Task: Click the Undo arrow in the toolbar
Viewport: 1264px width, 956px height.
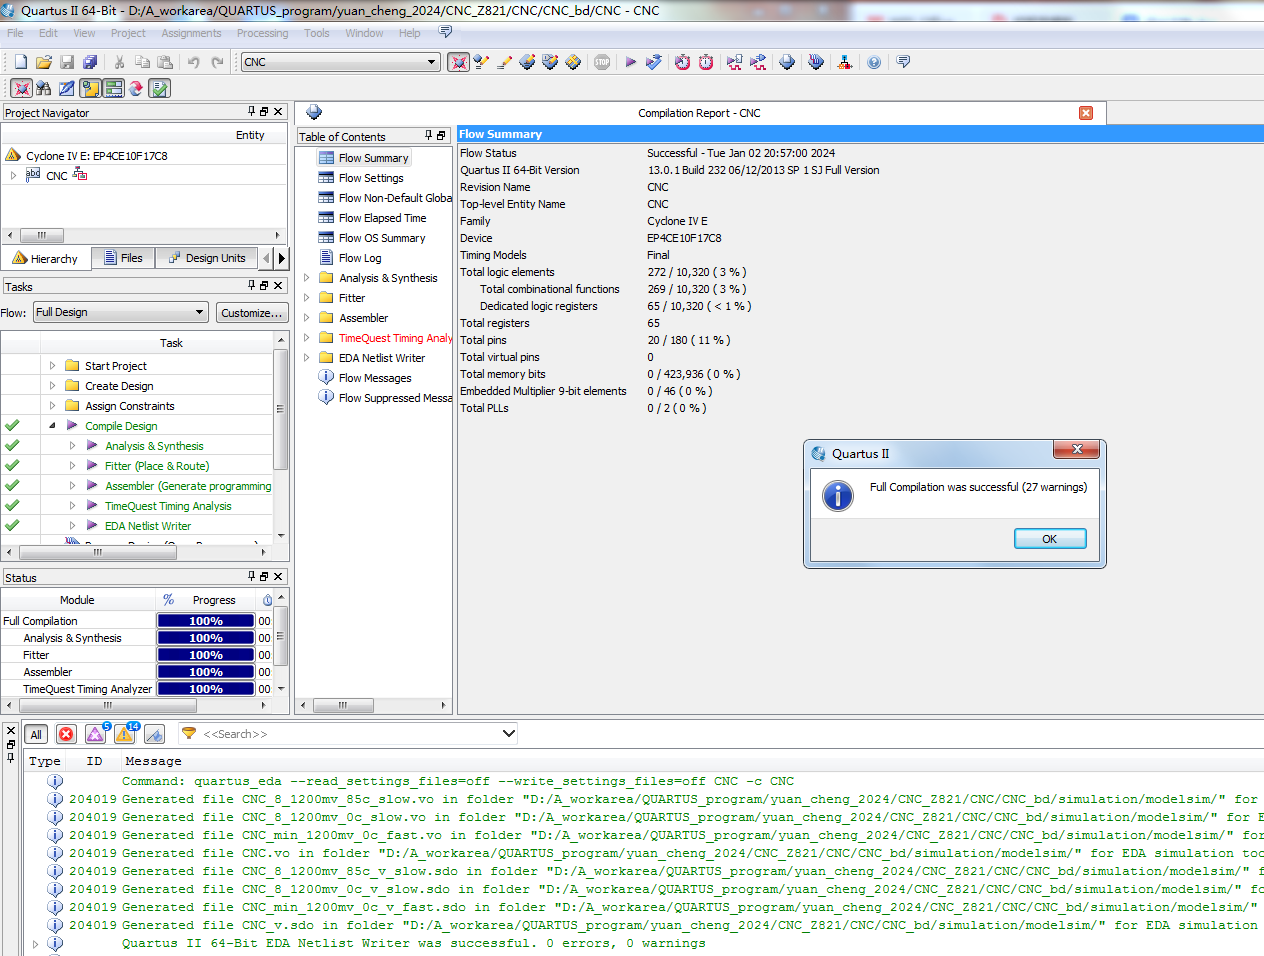Action: coord(193,62)
